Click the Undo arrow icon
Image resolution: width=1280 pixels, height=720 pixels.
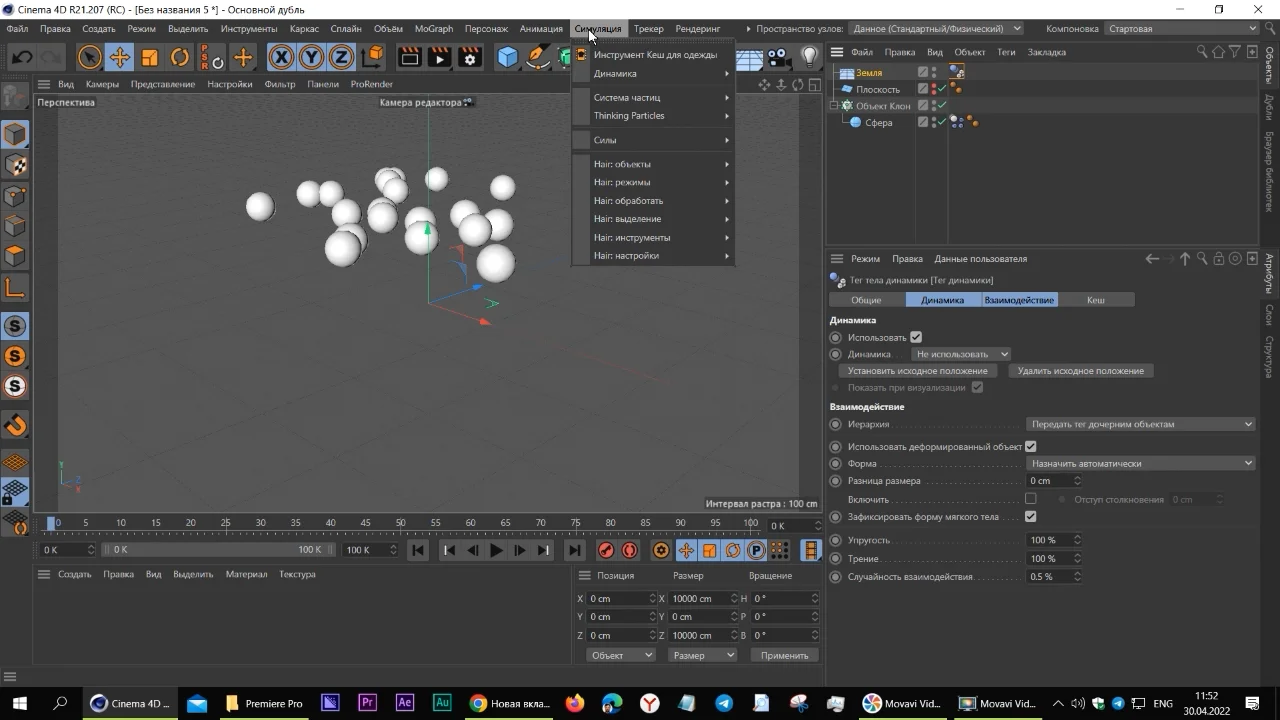(x=21, y=58)
